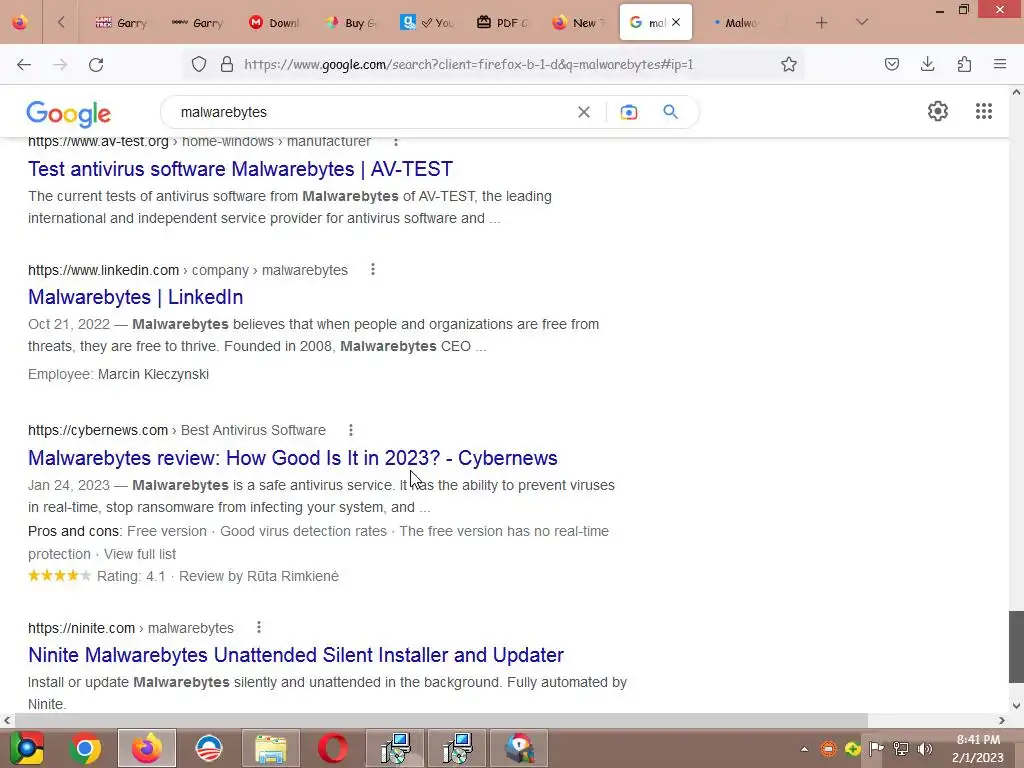Expand the list all tabs chevron
This screenshot has height=768, width=1024.
pyautogui.click(x=862, y=22)
